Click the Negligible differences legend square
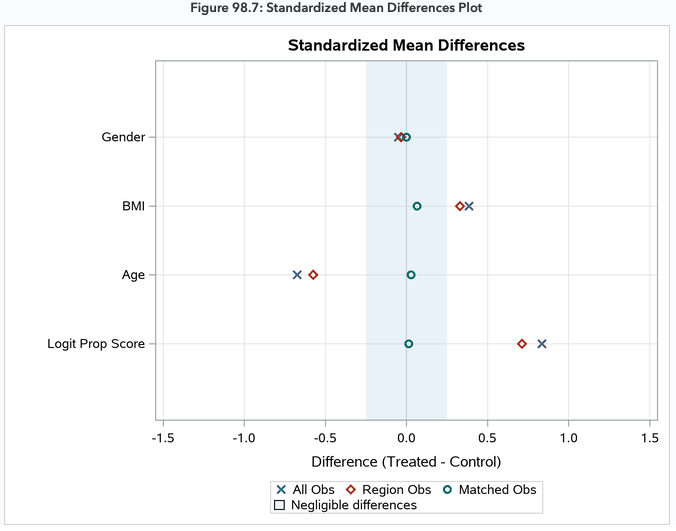 pos(281,506)
